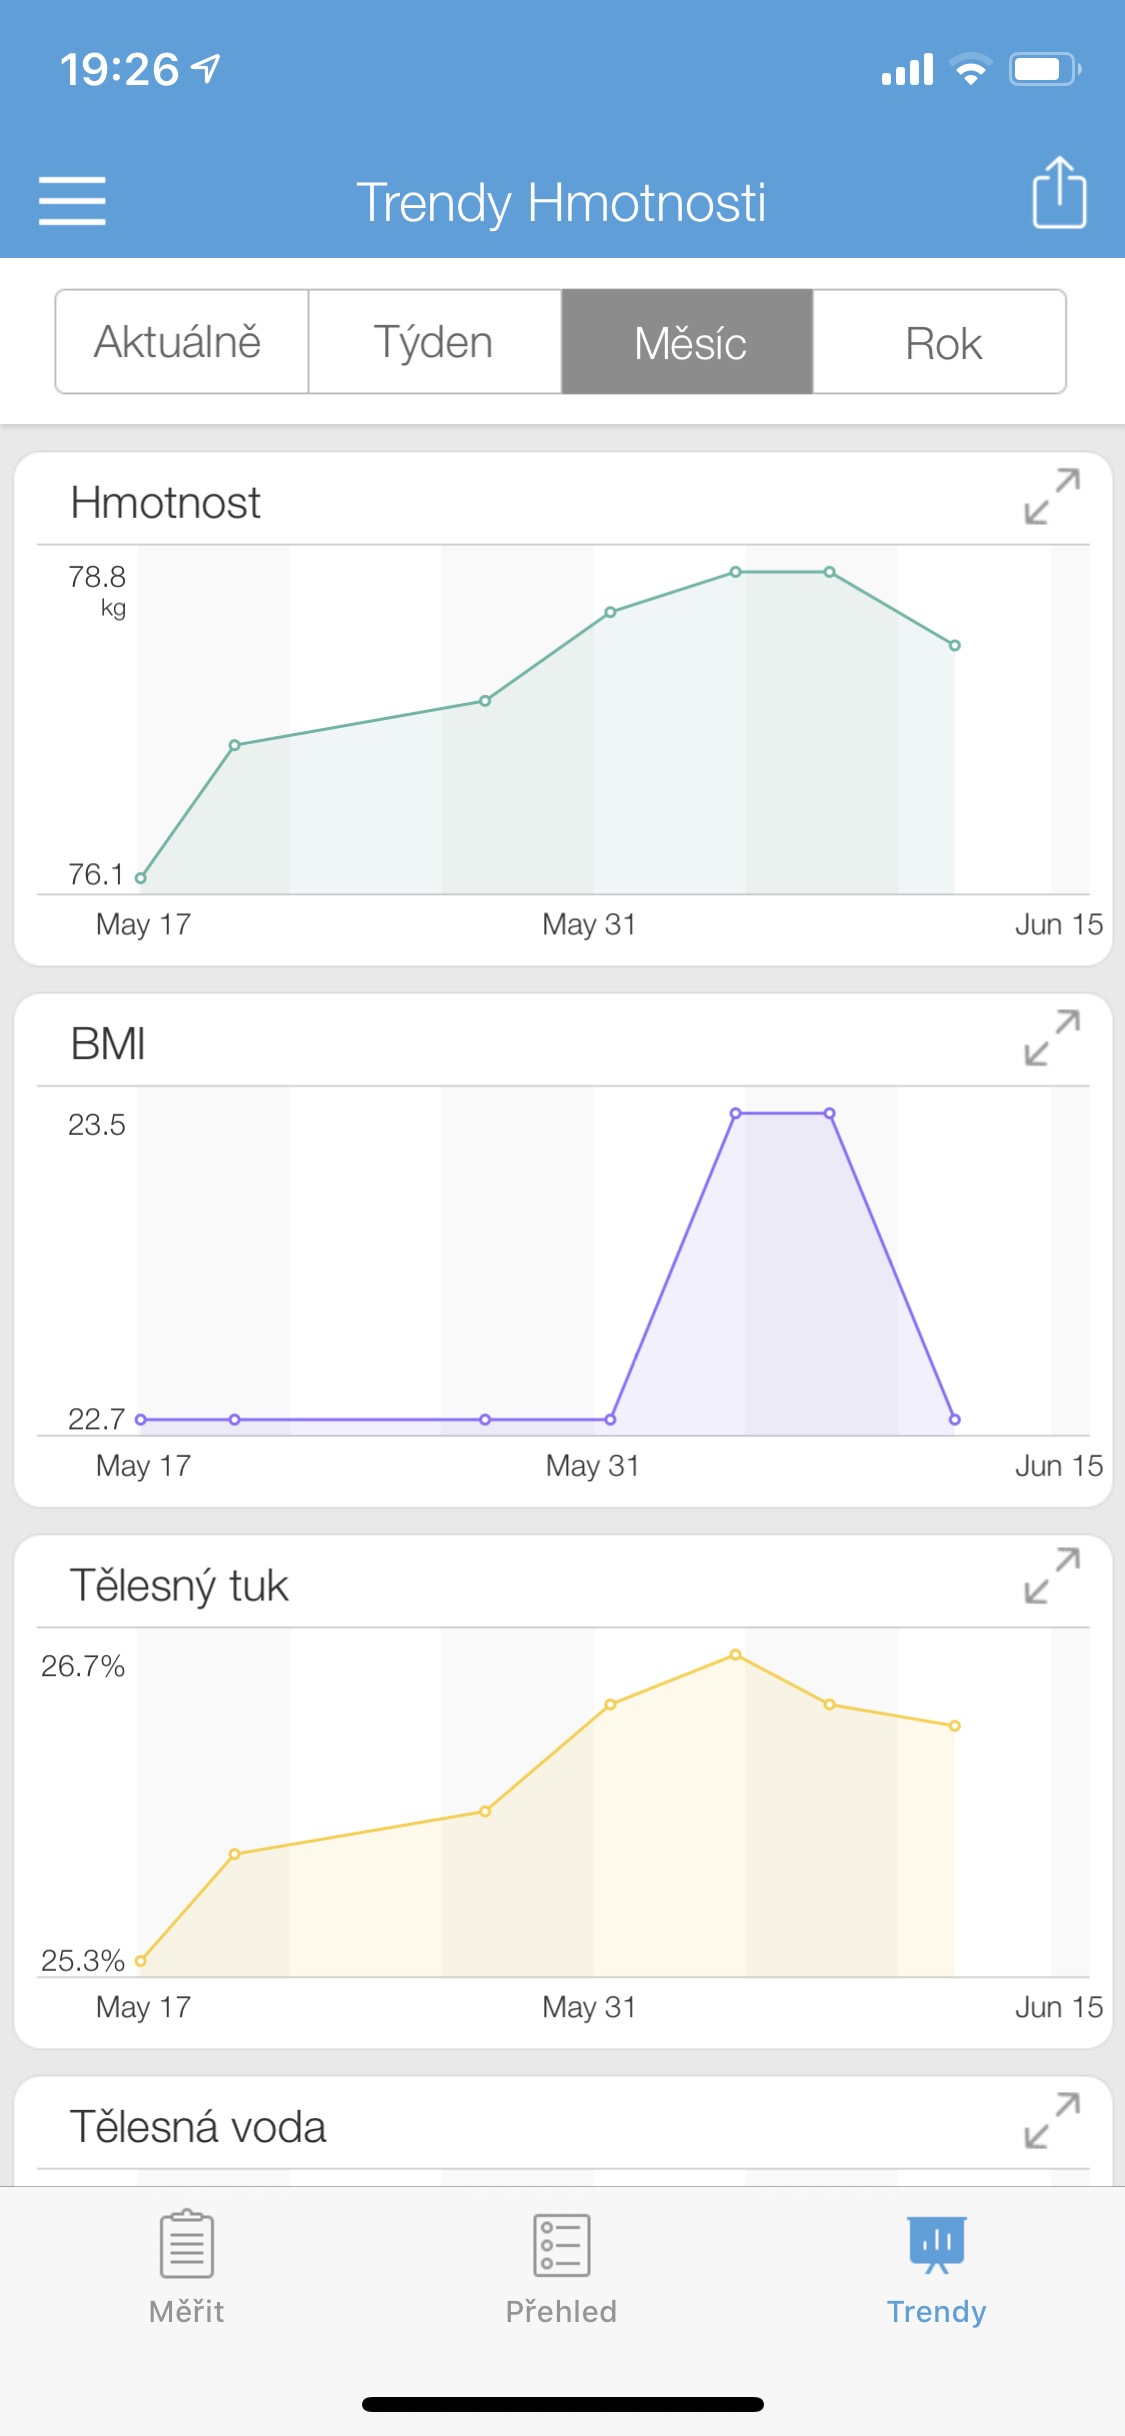The width and height of the screenshot is (1125, 2436).
Task: Tap the highest Tělesný tuk data point
Action: click(x=736, y=1655)
